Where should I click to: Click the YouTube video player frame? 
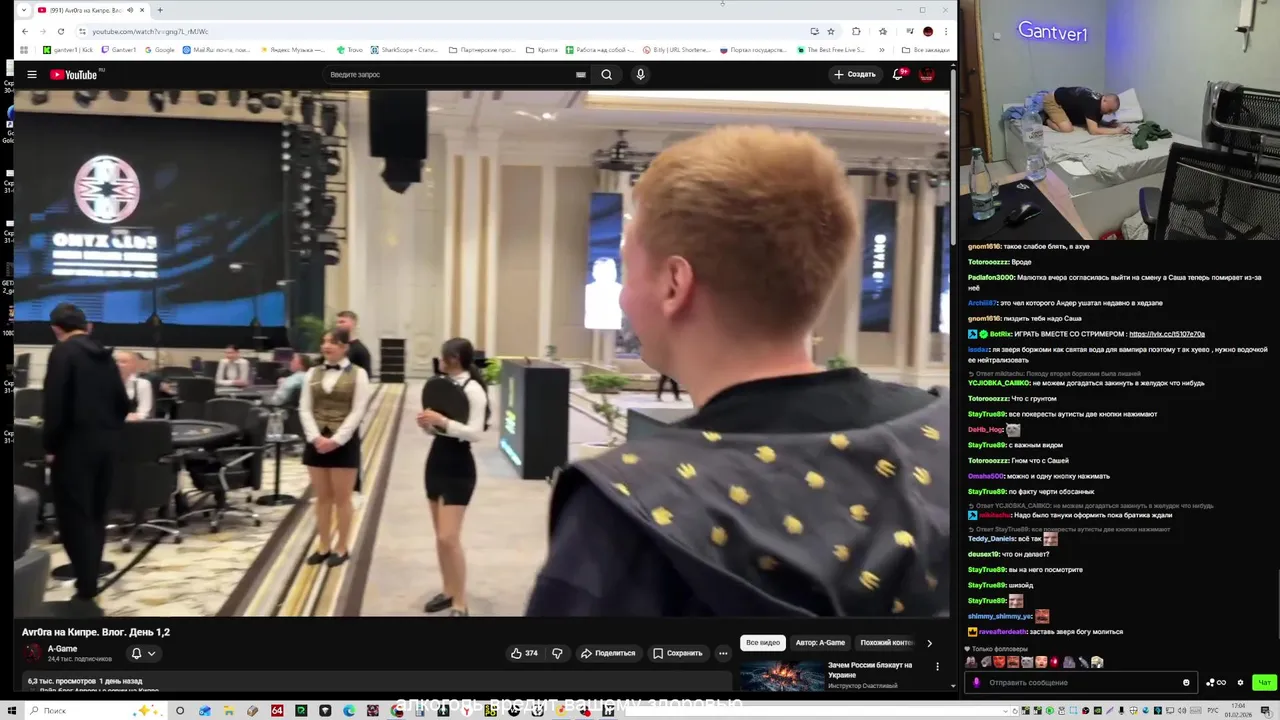(x=482, y=353)
